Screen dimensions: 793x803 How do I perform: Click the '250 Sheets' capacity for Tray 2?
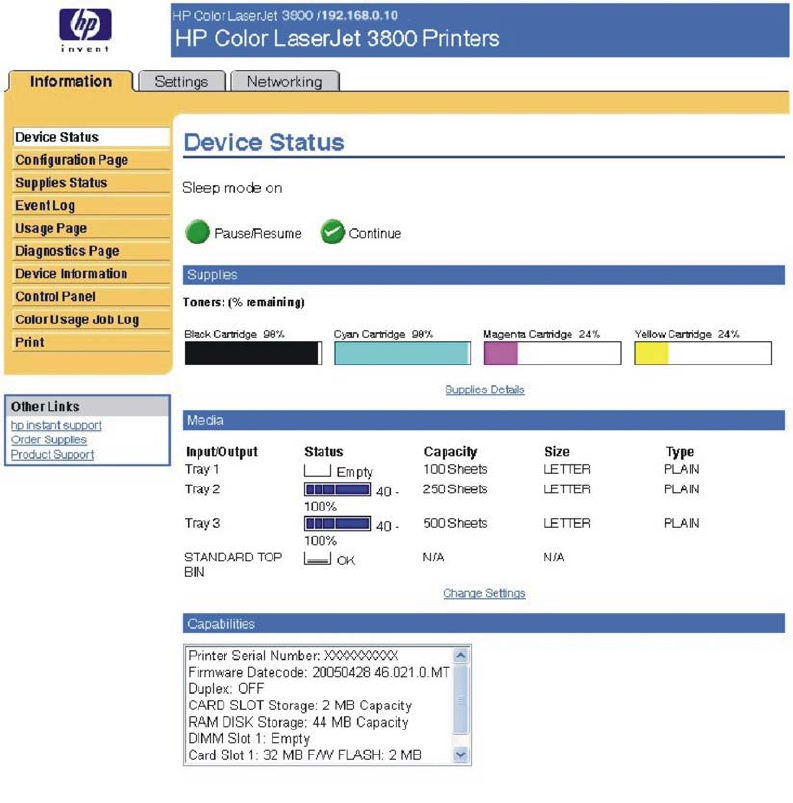coord(455,489)
